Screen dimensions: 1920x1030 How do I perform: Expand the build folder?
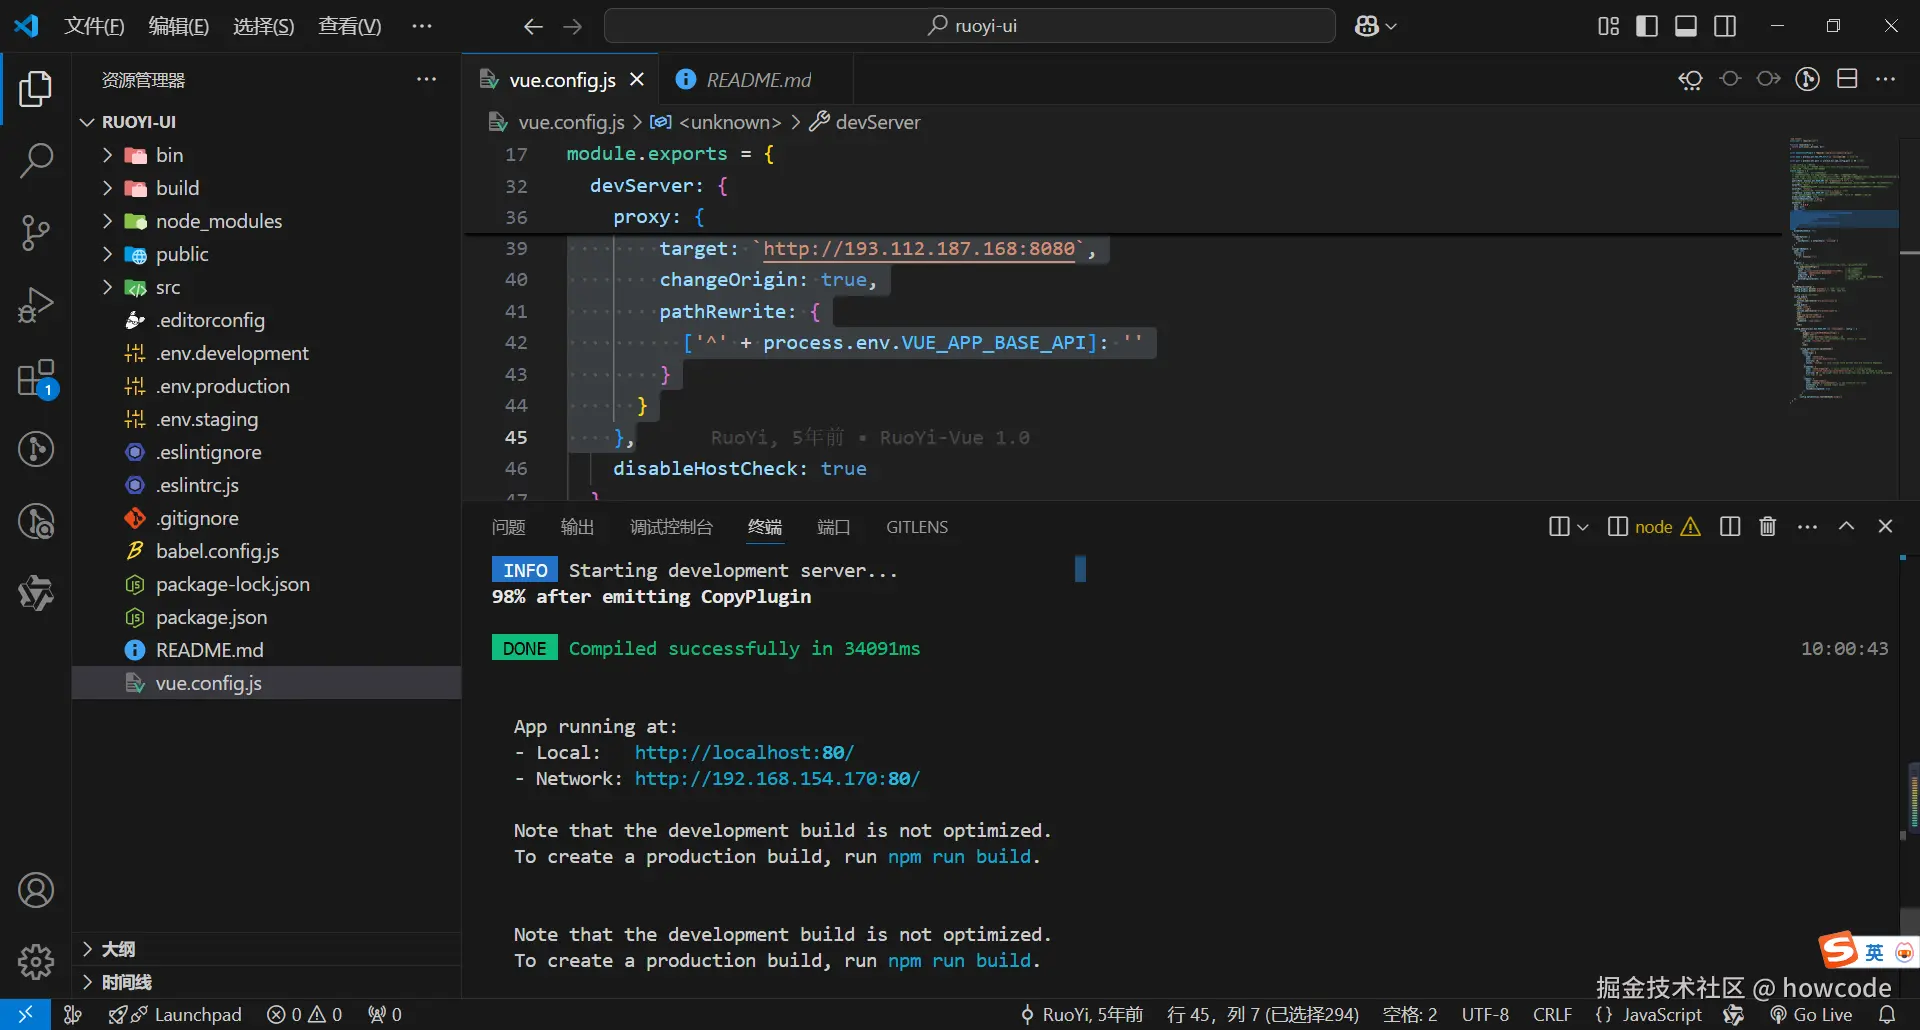pos(266,188)
